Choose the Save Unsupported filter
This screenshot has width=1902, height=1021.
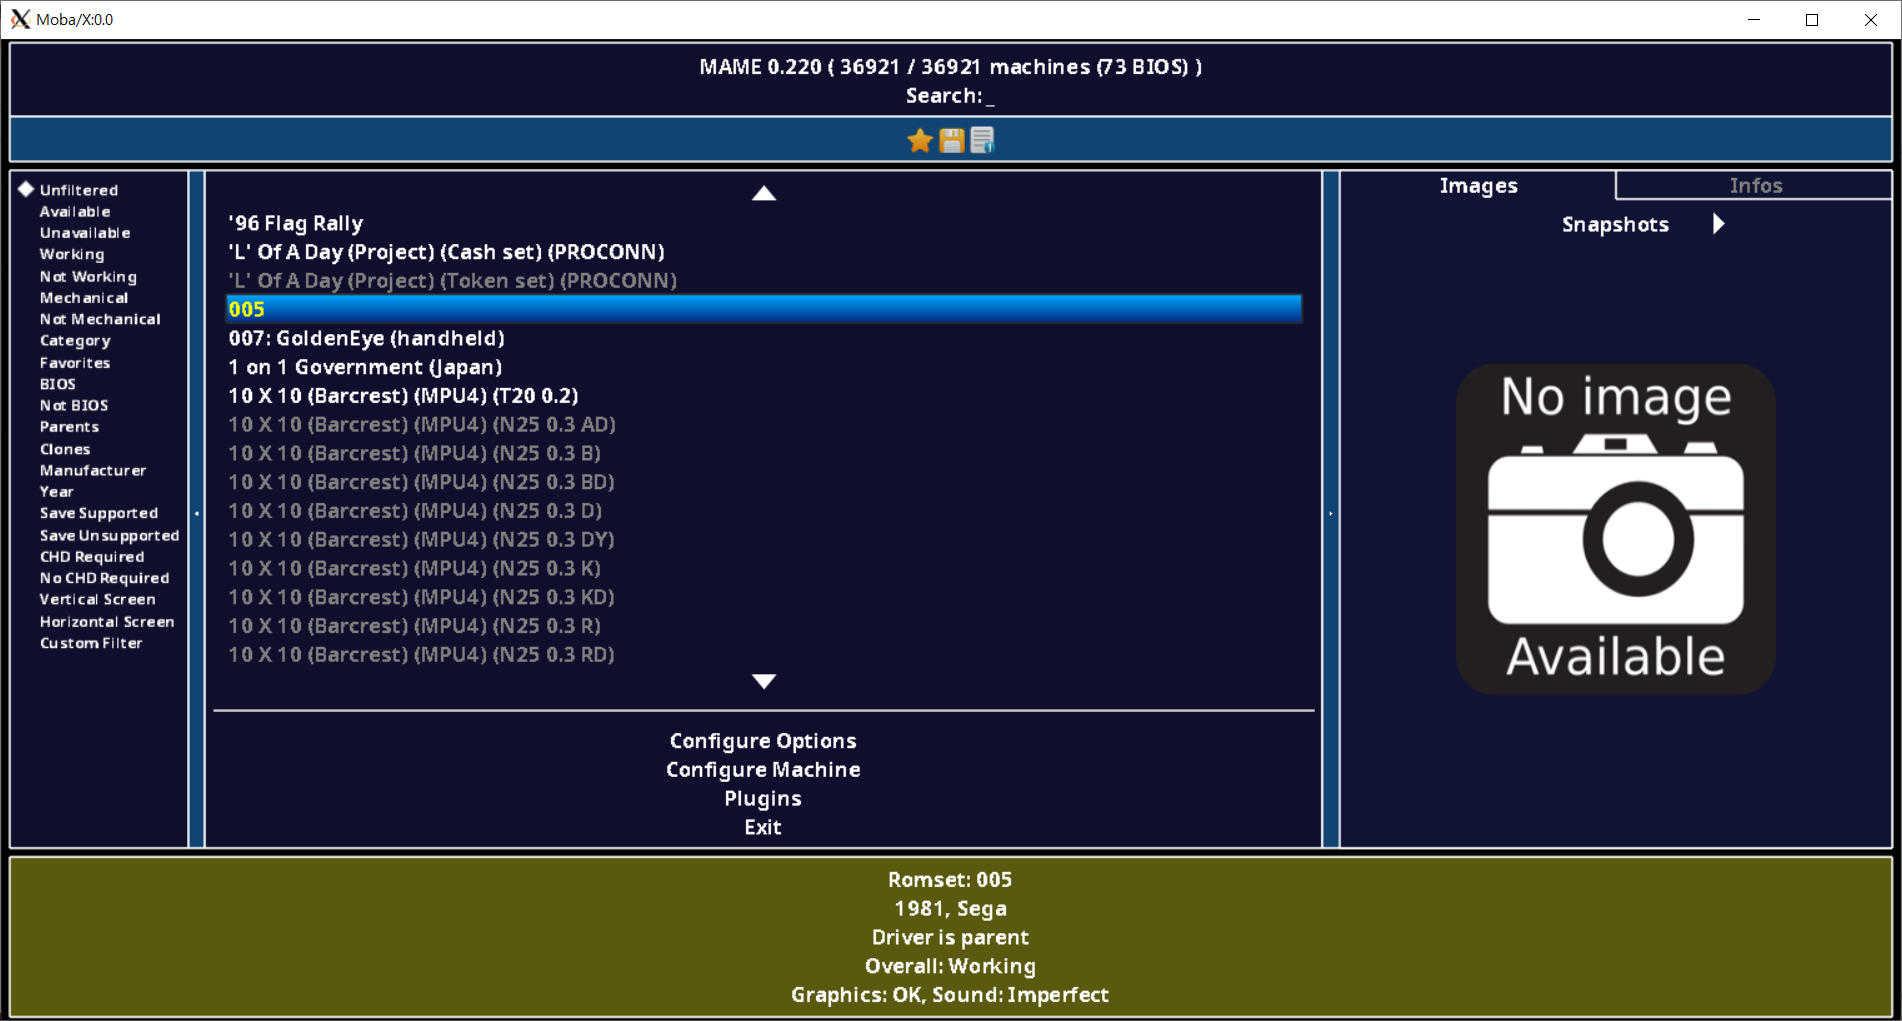tap(110, 535)
